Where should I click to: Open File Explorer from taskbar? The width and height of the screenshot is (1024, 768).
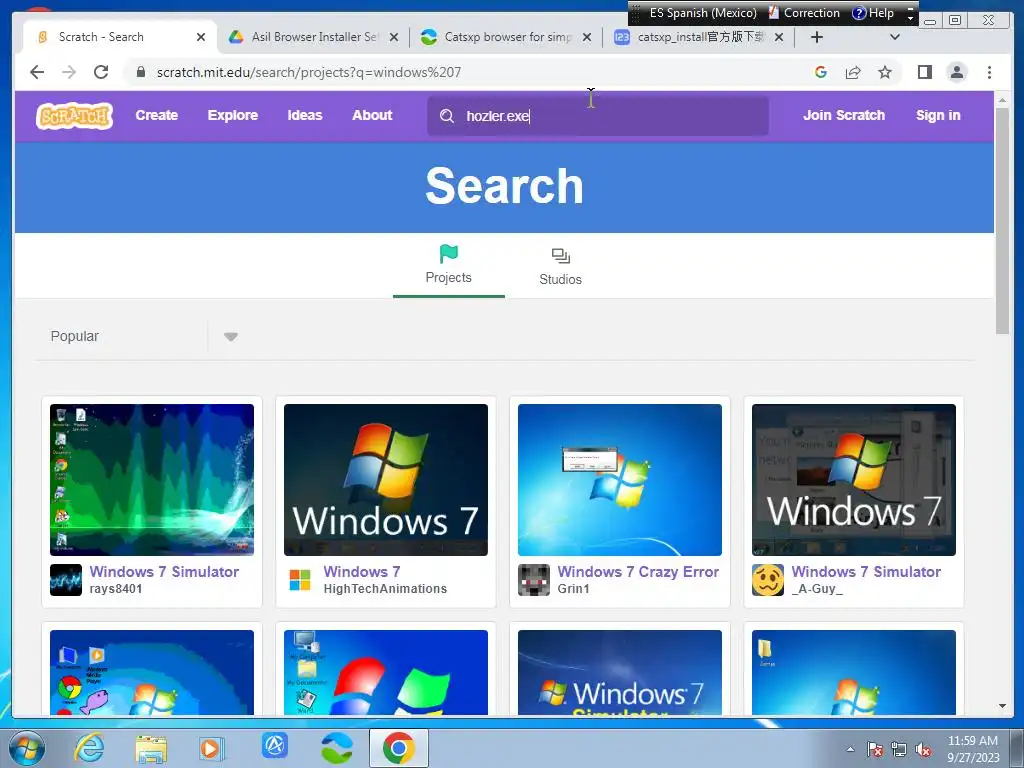pyautogui.click(x=151, y=748)
